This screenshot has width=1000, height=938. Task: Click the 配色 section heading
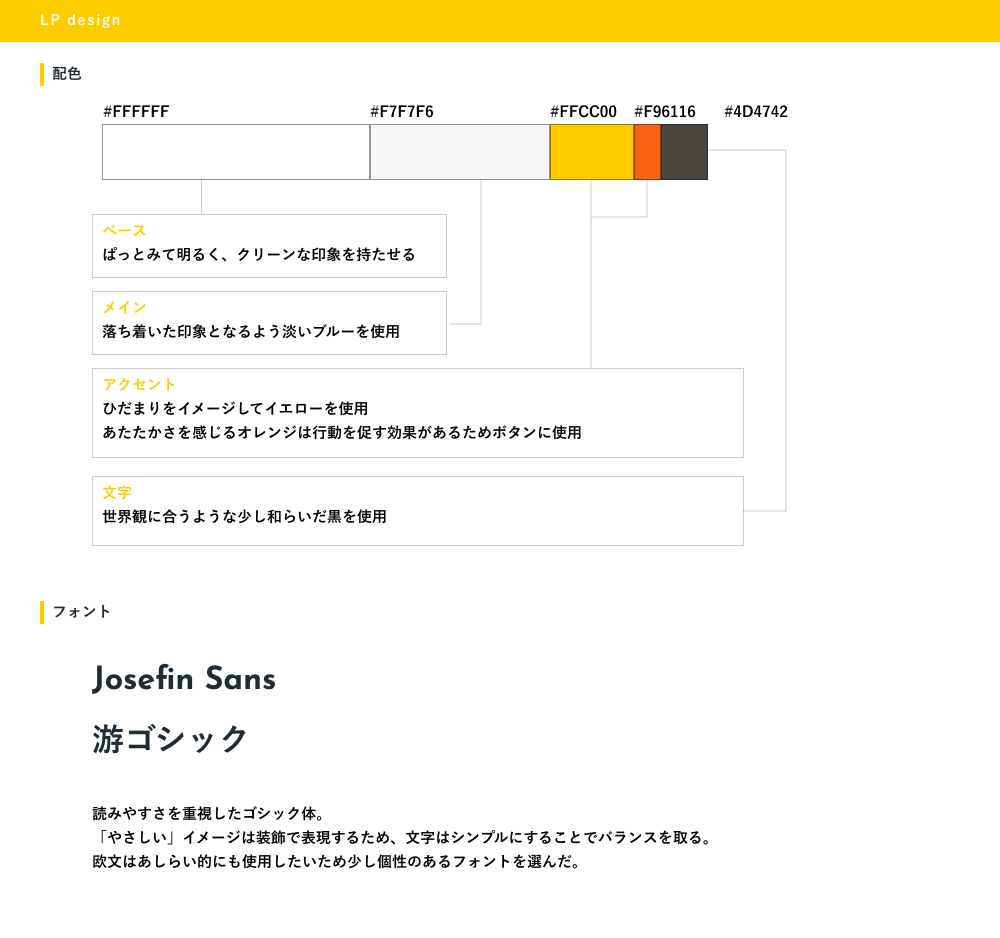click(67, 74)
